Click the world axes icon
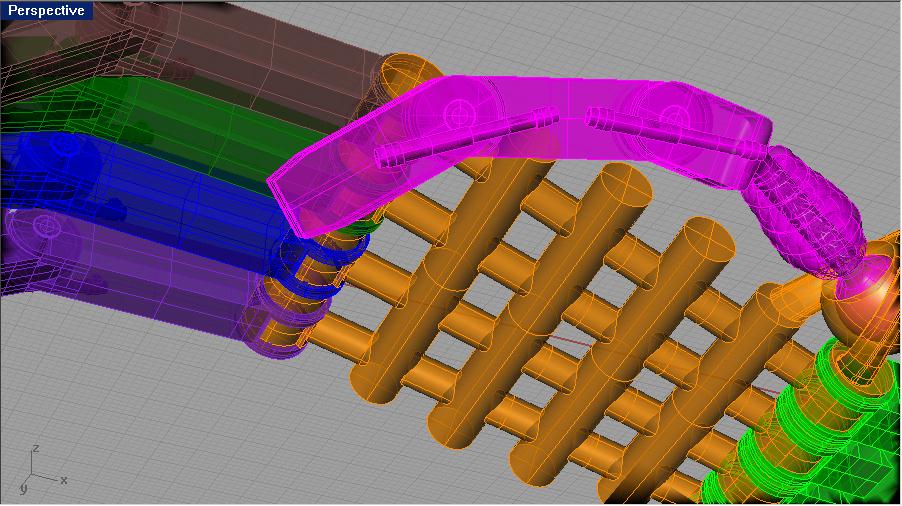This screenshot has height=506, width=902. click(35, 472)
